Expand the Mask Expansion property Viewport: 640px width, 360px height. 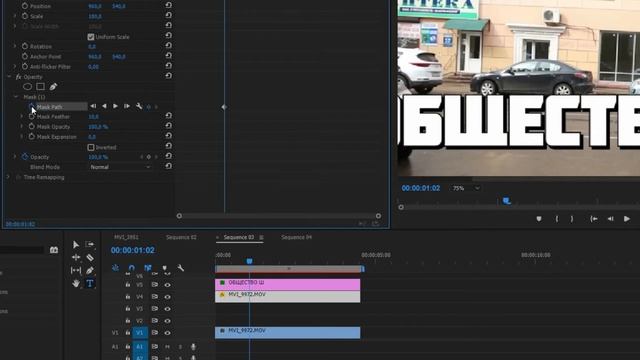pos(22,137)
